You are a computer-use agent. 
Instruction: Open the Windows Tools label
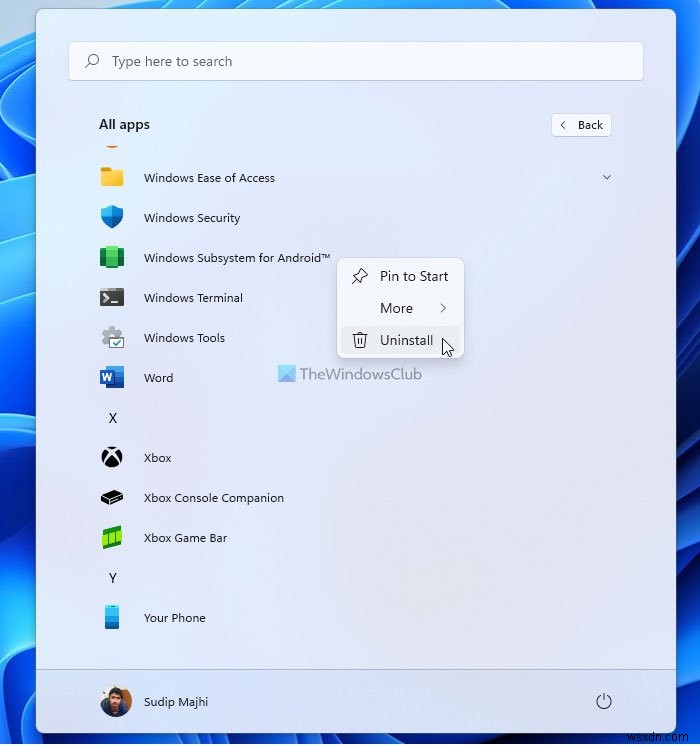coord(184,338)
